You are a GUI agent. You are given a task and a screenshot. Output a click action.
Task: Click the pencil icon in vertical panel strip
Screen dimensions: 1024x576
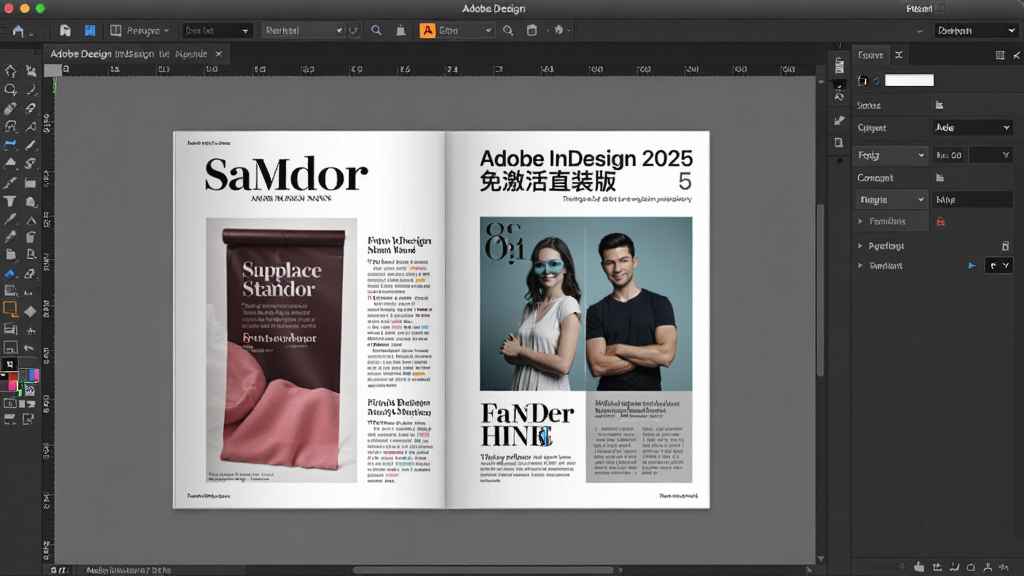839,120
